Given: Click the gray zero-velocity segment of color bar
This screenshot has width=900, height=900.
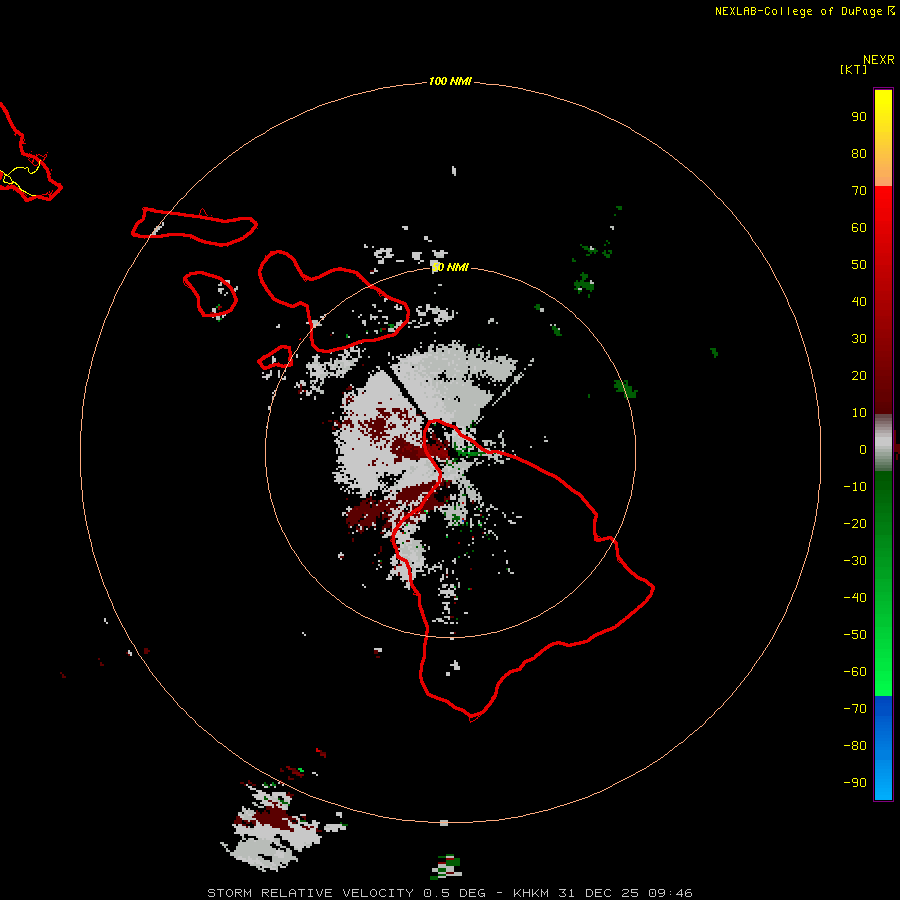Looking at the screenshot, I should [883, 443].
